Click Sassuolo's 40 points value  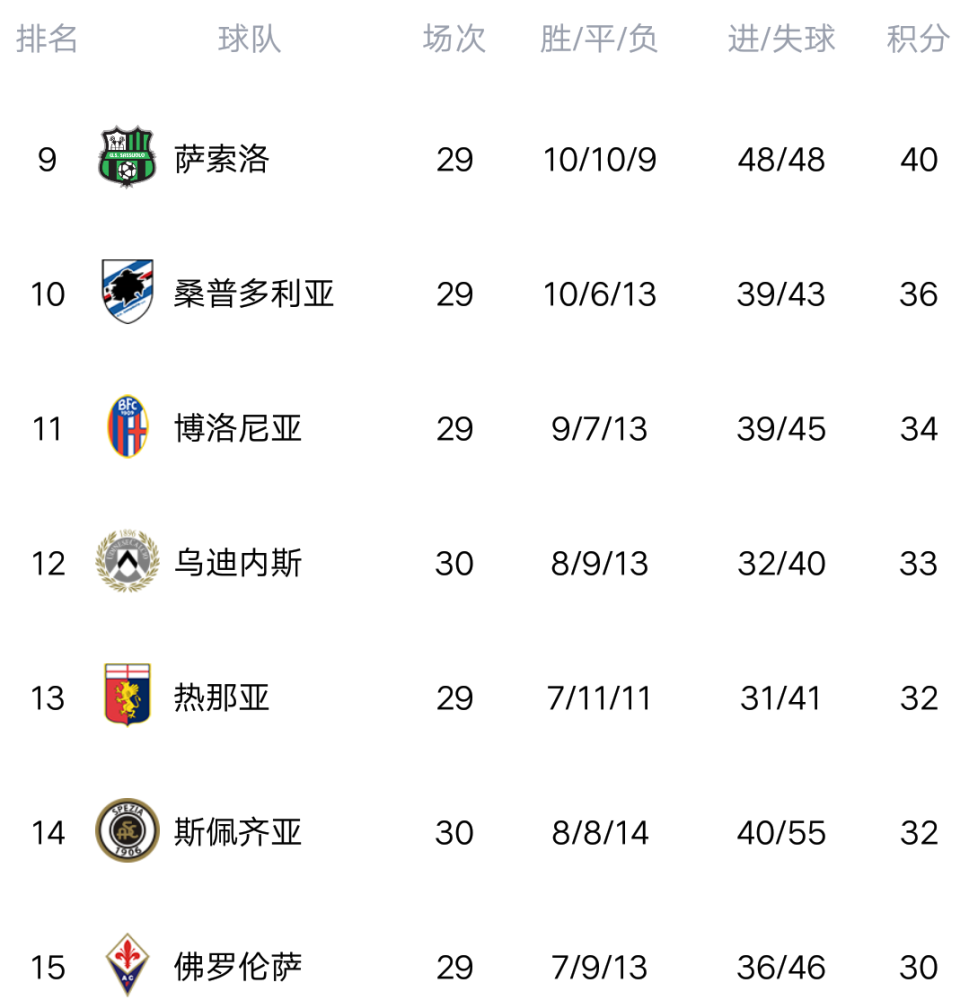919,159
